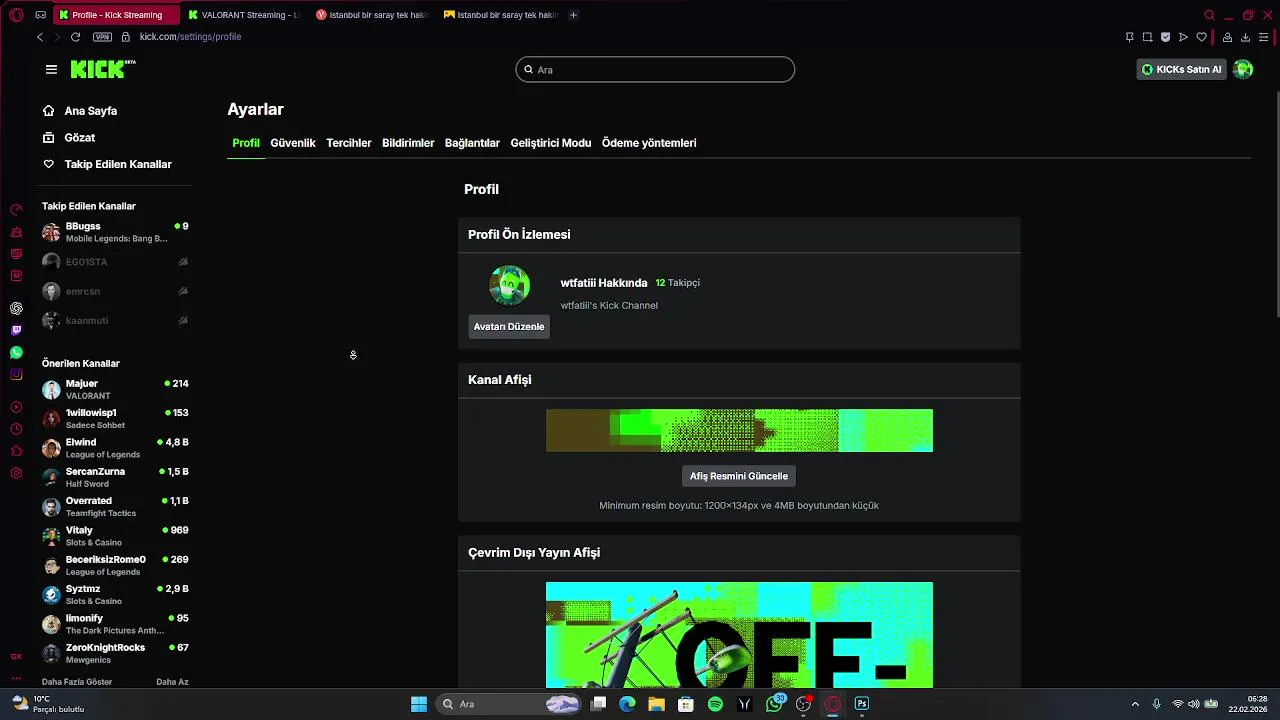Open File Explorer from the taskbar
The width and height of the screenshot is (1280, 720).
656,704
